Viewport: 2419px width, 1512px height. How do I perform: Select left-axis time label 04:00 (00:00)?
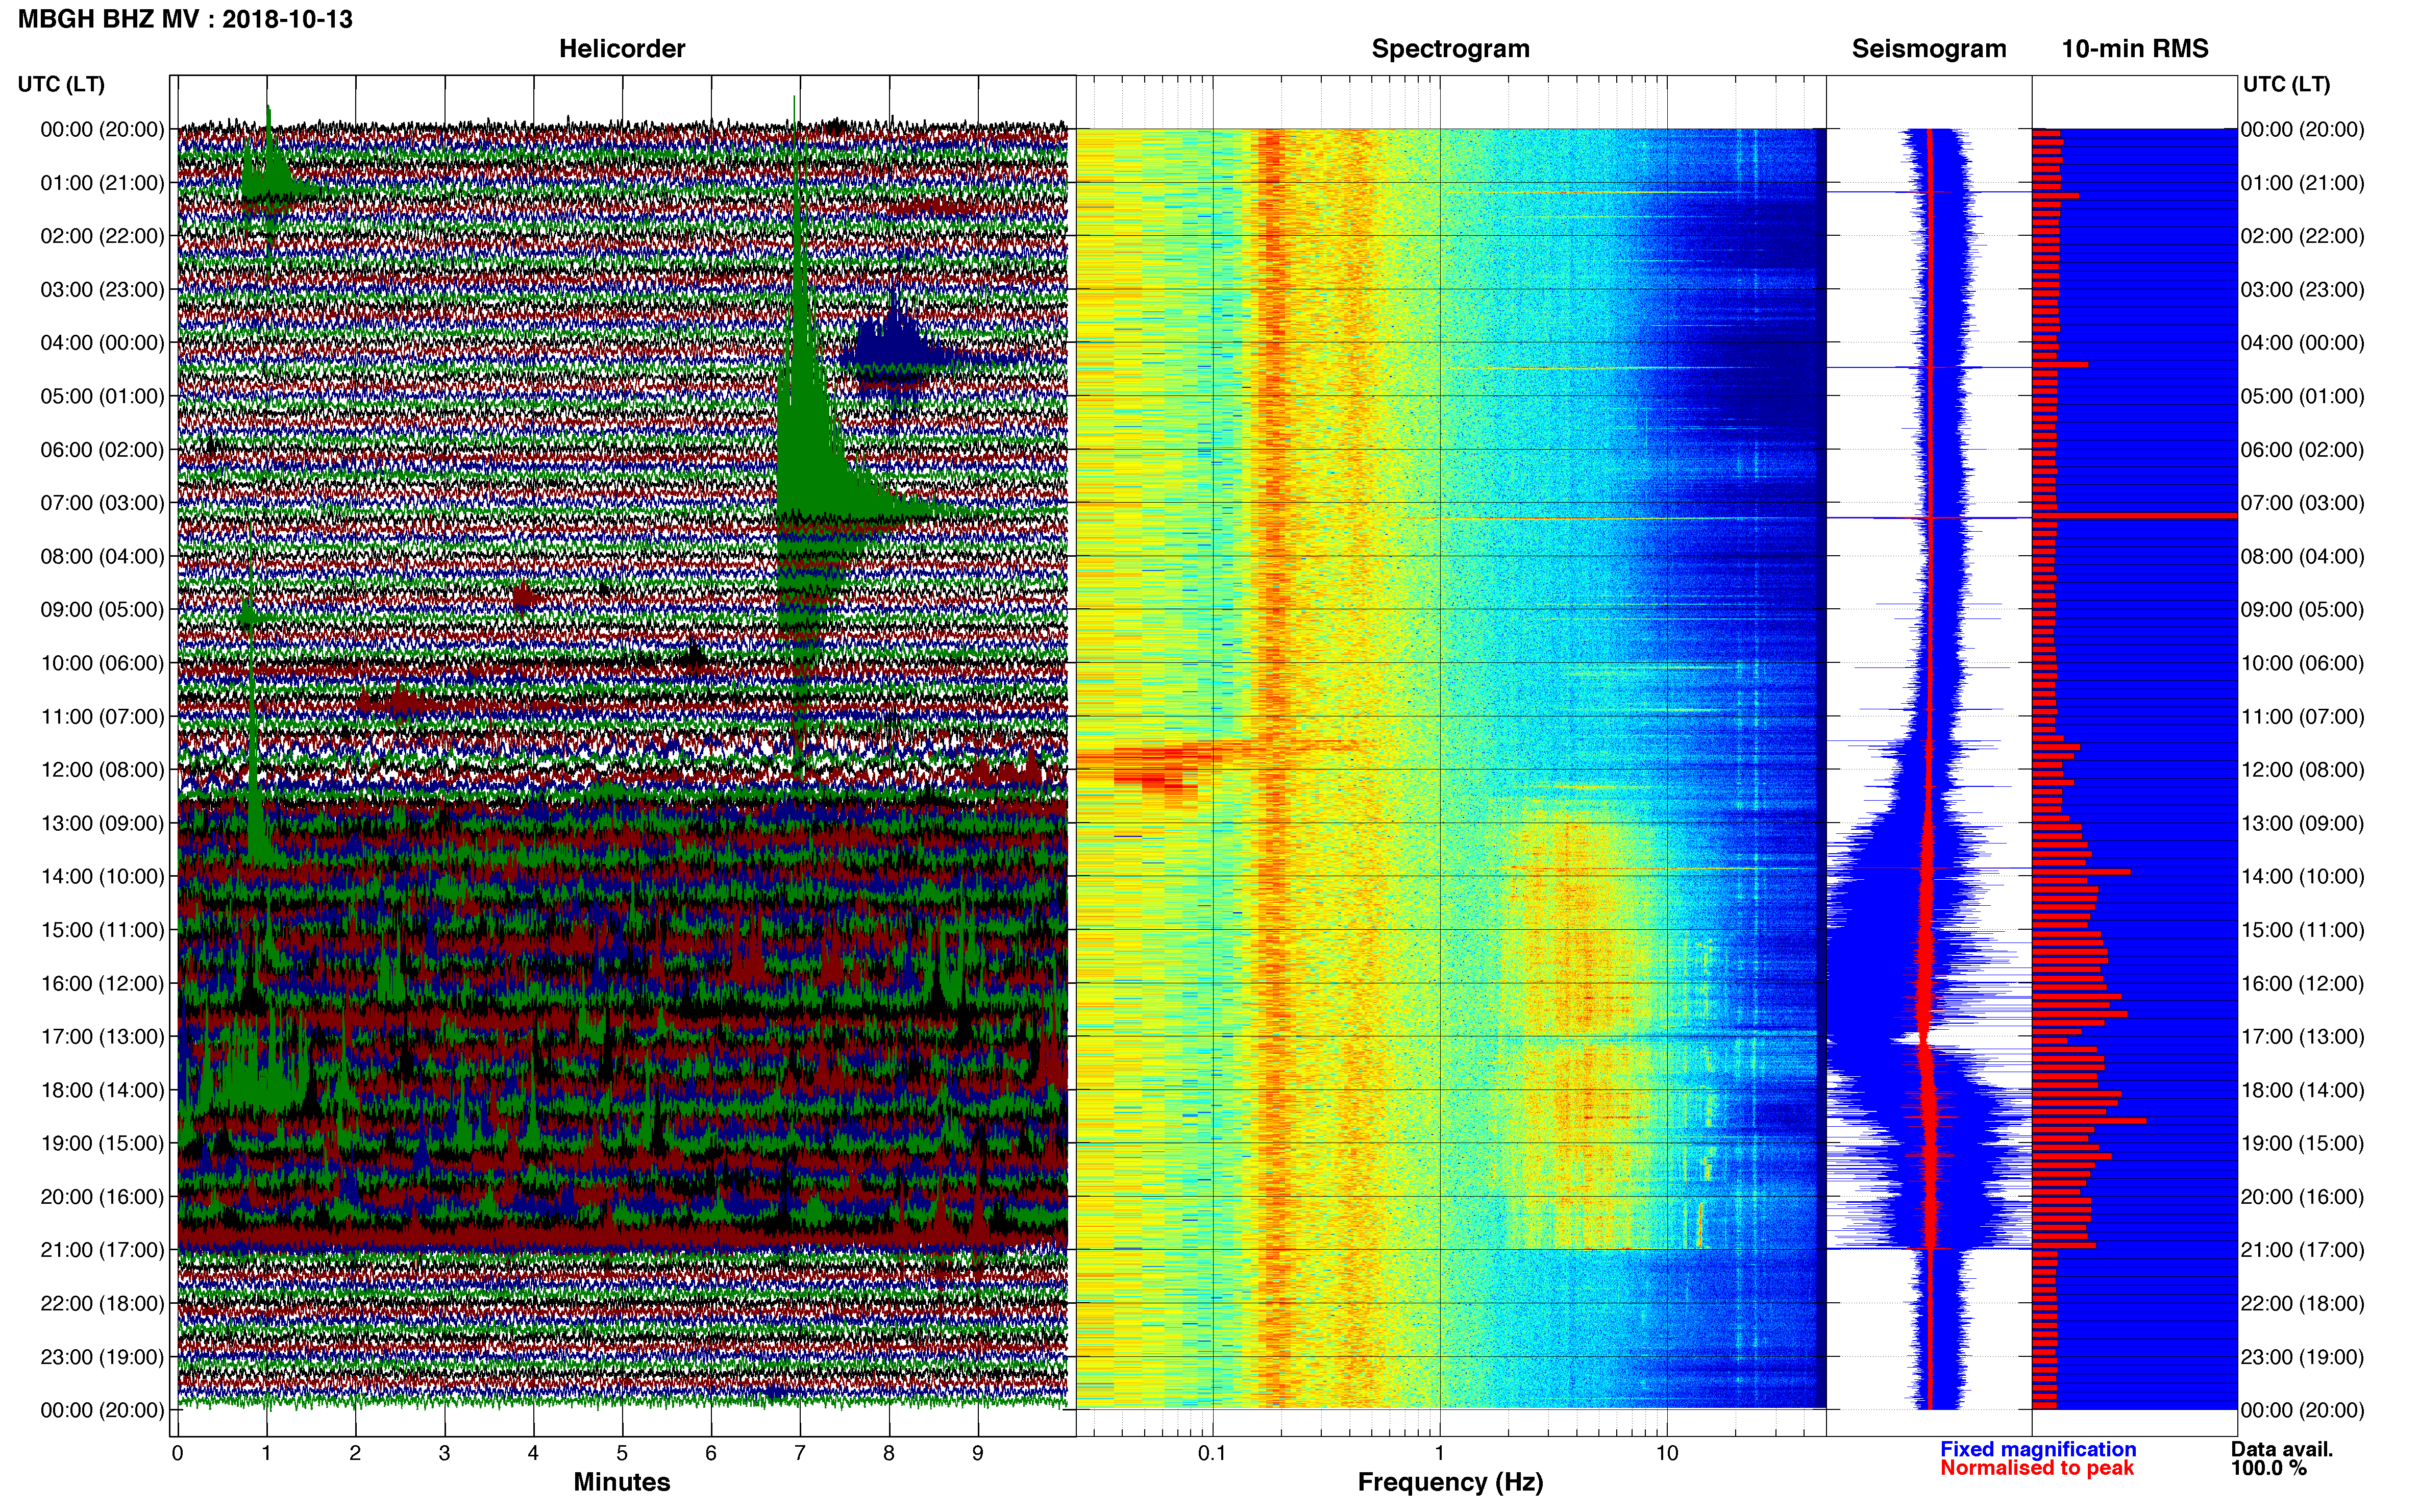click(102, 343)
